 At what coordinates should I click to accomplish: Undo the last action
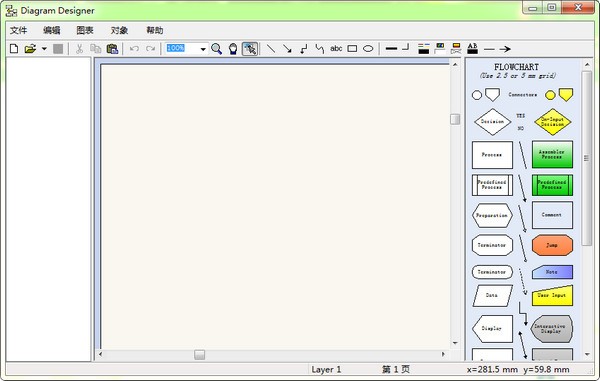pyautogui.click(x=134, y=49)
